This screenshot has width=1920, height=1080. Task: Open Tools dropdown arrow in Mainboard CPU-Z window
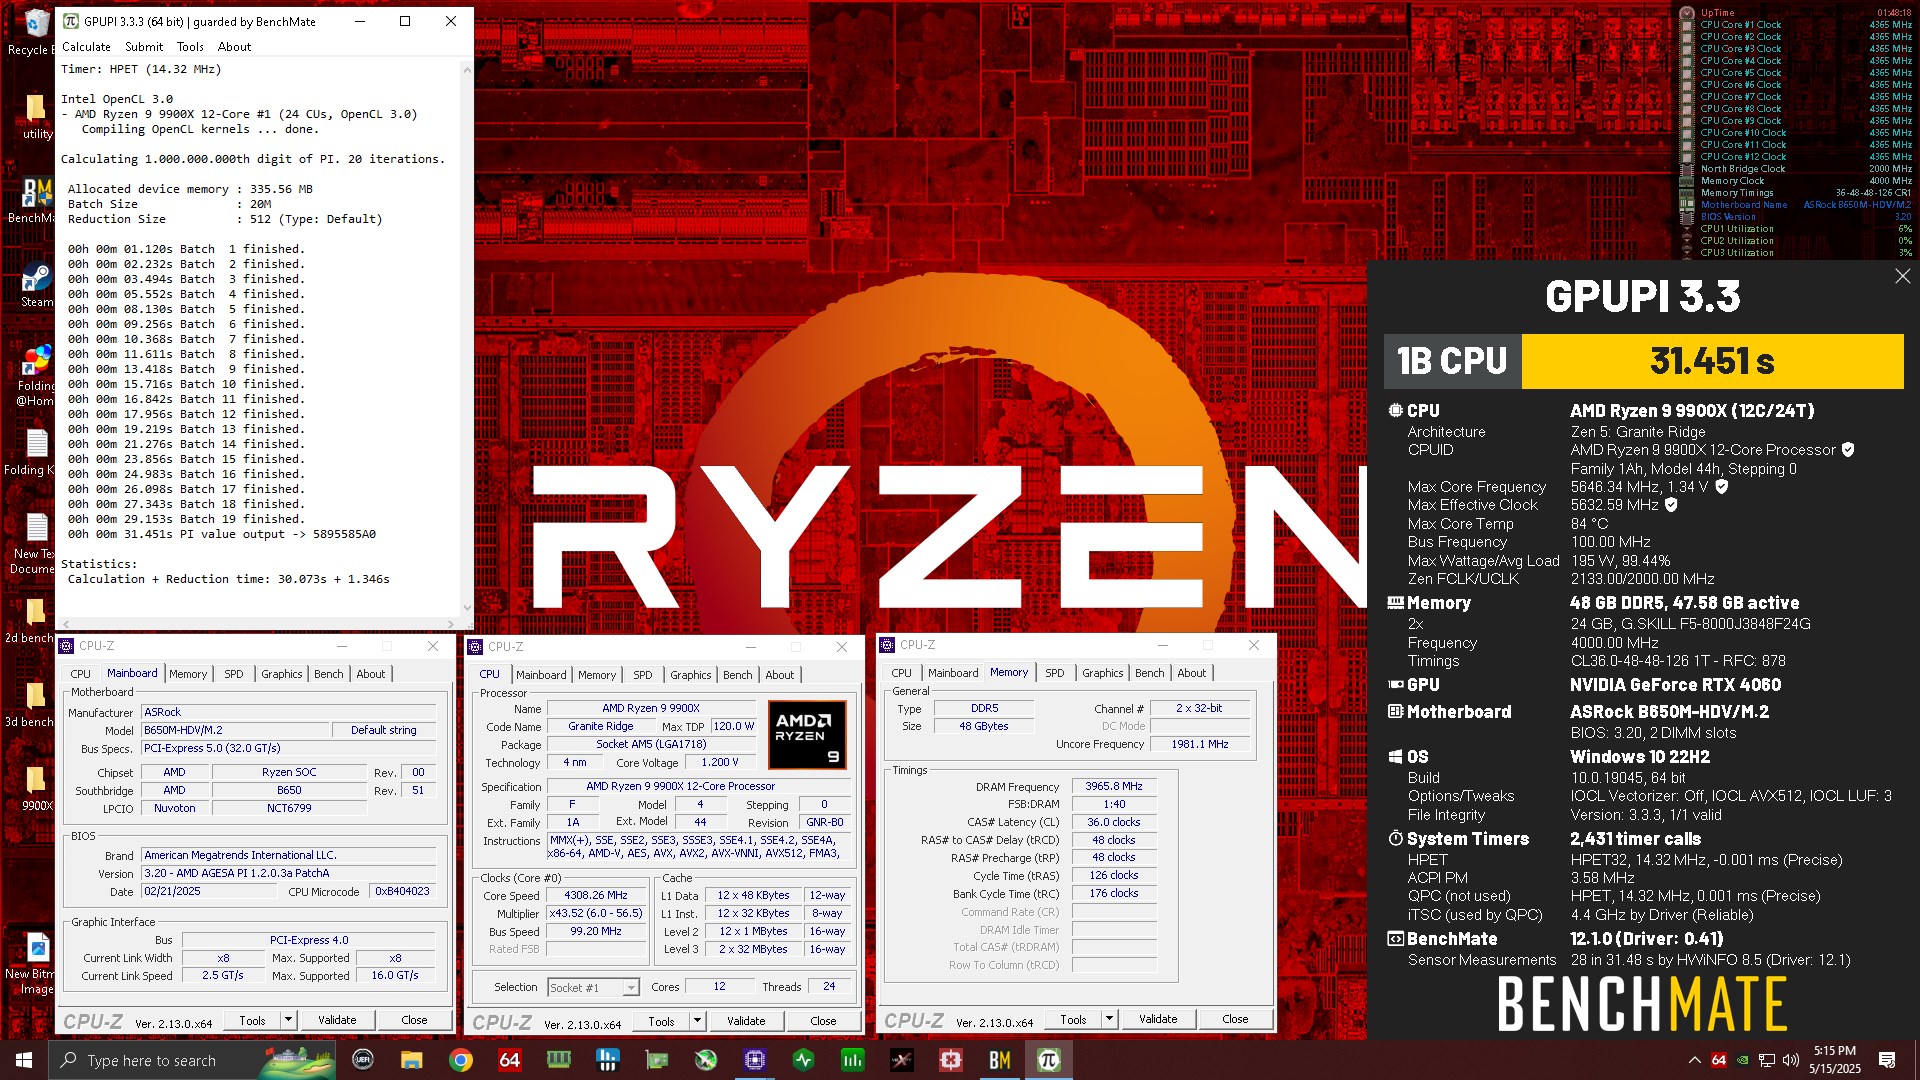pos(289,1020)
